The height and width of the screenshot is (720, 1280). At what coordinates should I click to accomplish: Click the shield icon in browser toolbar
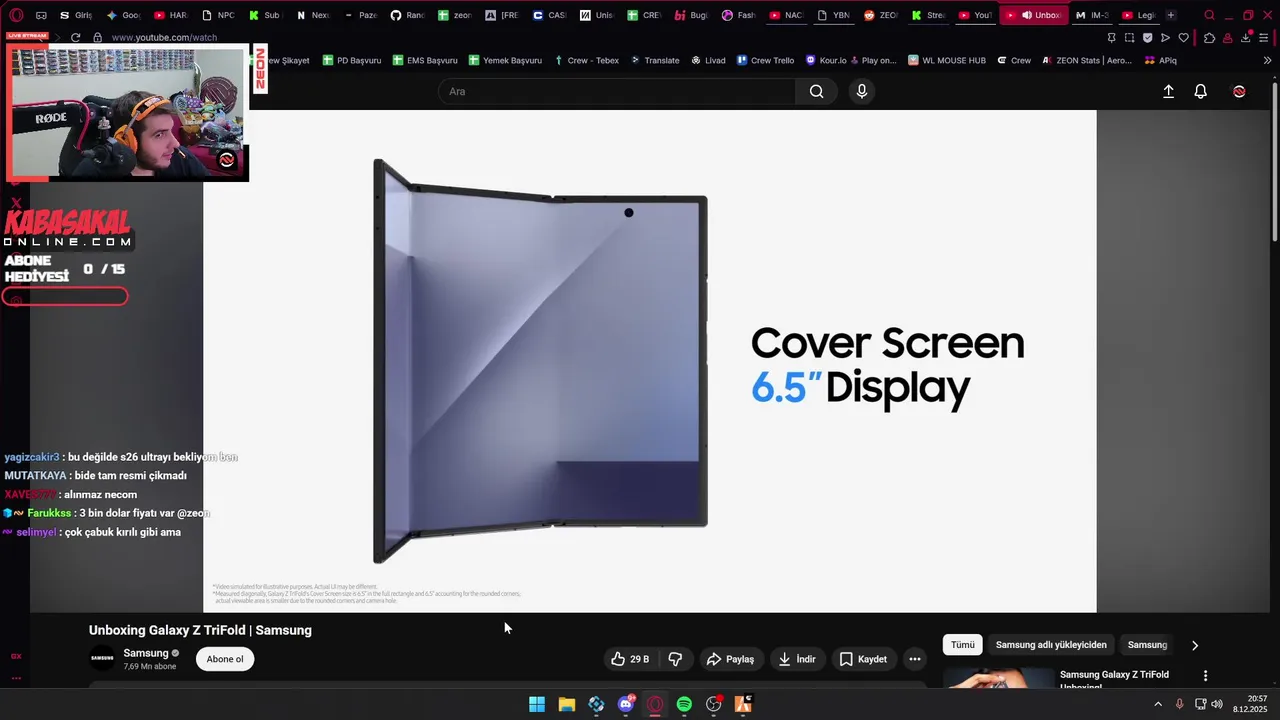tap(1147, 38)
